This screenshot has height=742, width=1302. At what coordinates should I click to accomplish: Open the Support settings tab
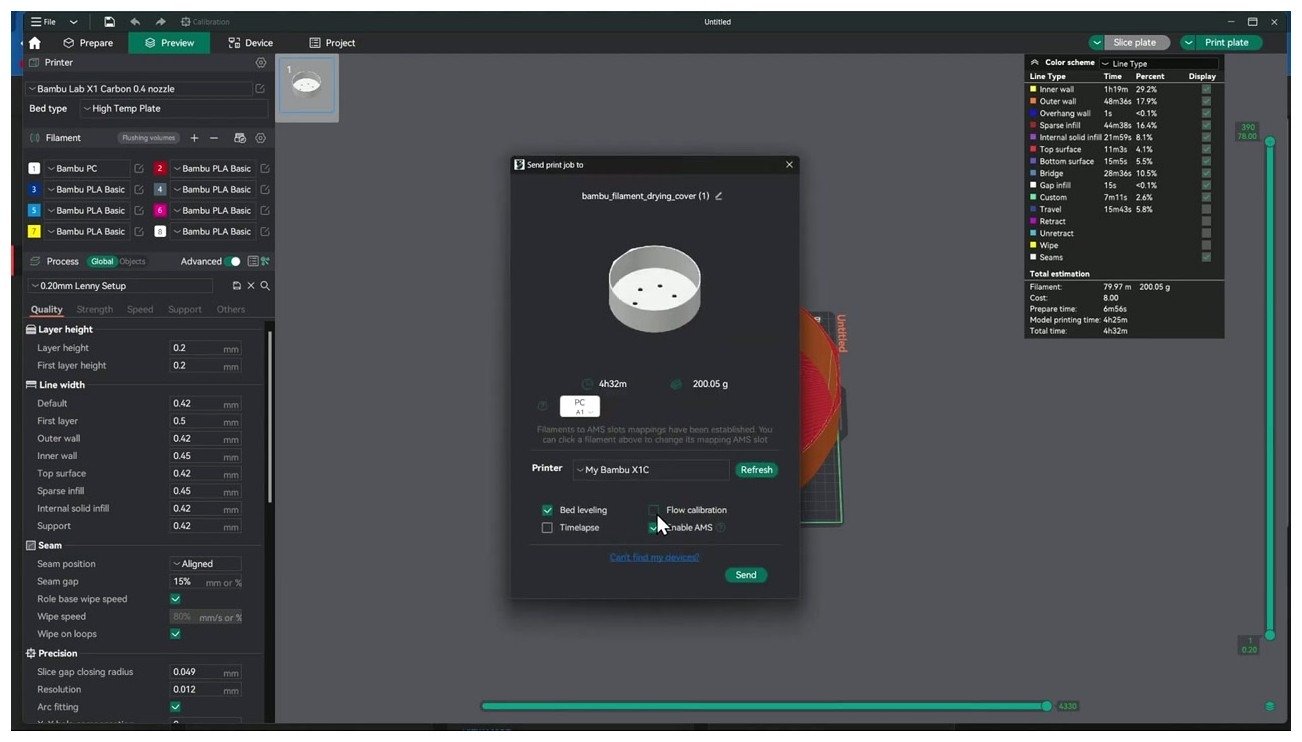(185, 310)
